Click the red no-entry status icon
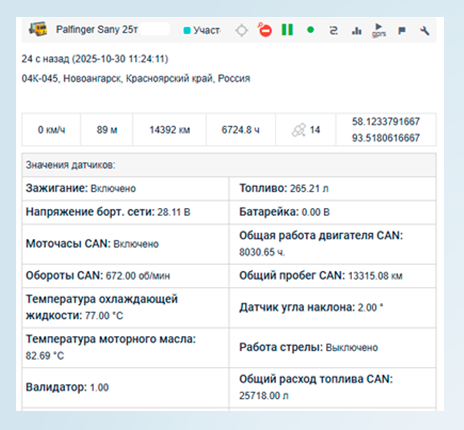Viewport: 464px width, 430px height. click(x=265, y=30)
